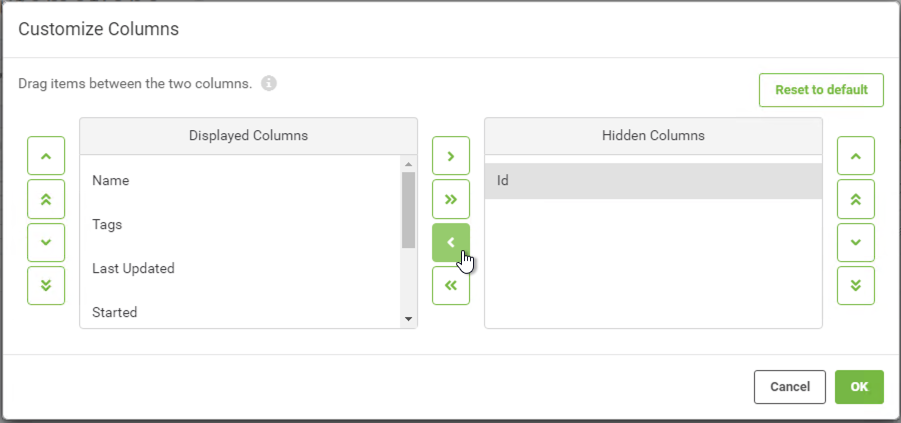Move hidden column up one position
This screenshot has height=423, width=901.
[856, 156]
